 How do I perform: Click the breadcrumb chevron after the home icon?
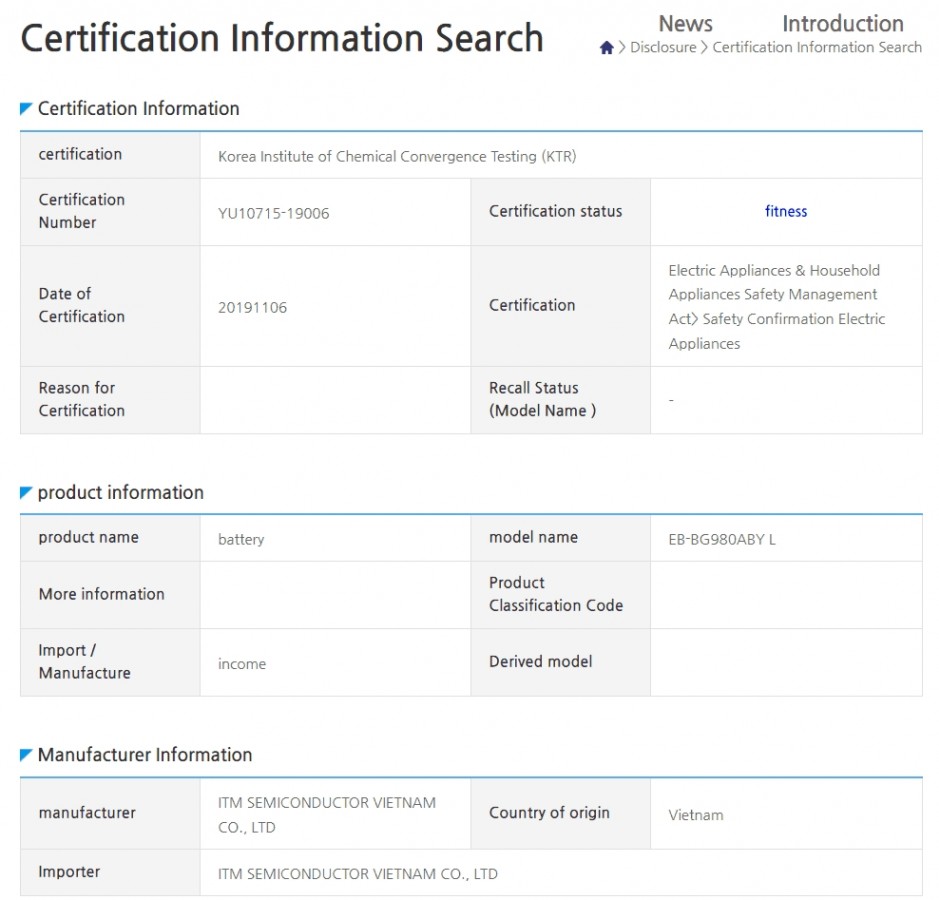tap(621, 48)
